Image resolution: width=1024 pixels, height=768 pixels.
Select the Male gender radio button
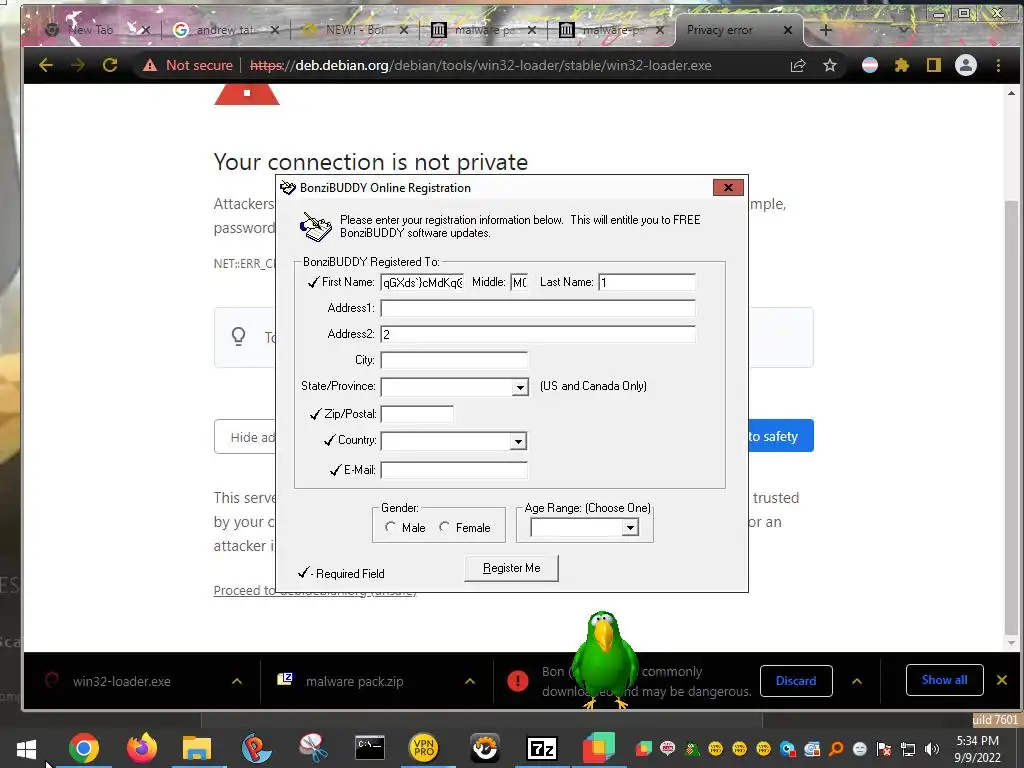(390, 527)
